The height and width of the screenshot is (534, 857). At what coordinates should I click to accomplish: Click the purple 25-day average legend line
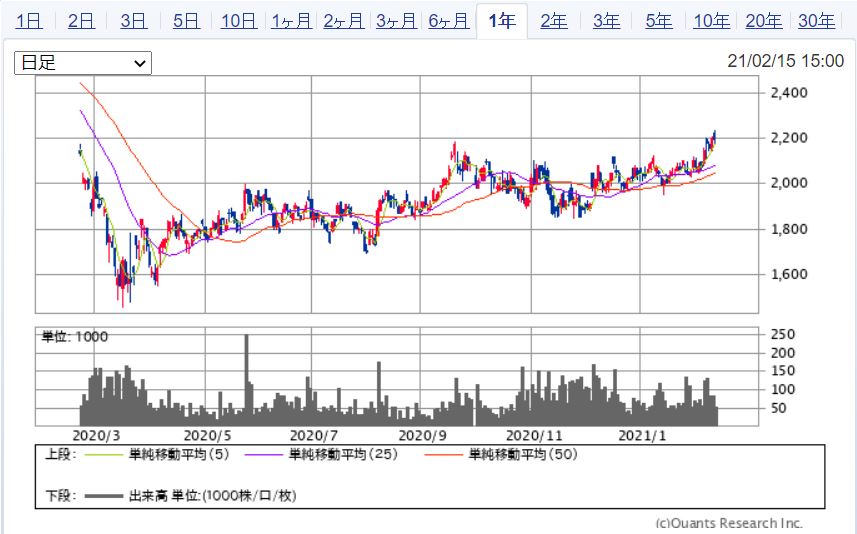click(263, 455)
